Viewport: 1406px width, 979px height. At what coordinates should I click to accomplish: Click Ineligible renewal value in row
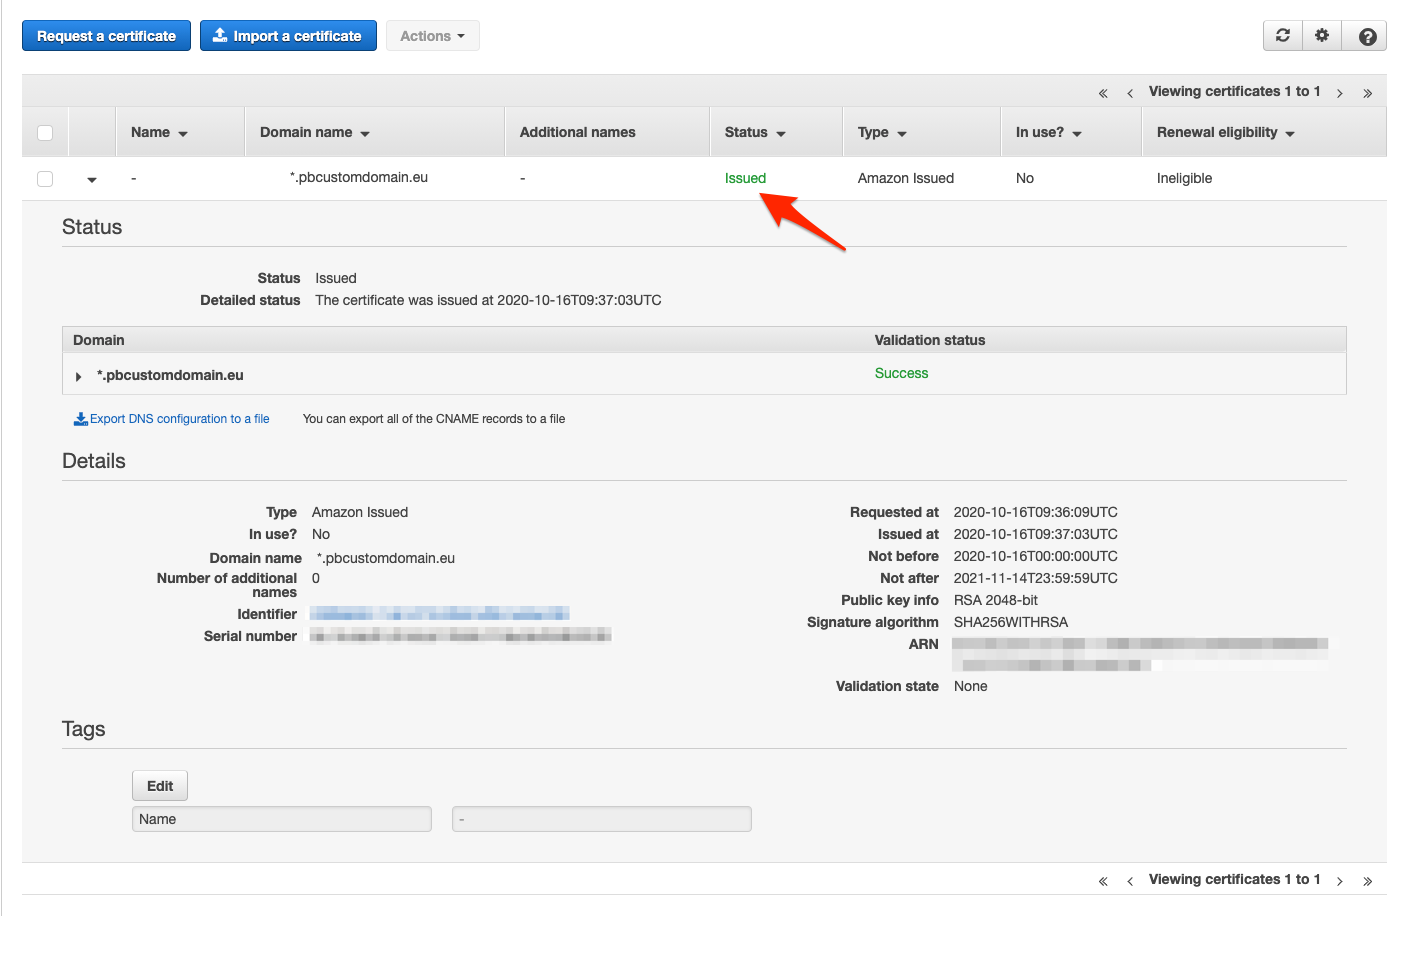[x=1184, y=178]
